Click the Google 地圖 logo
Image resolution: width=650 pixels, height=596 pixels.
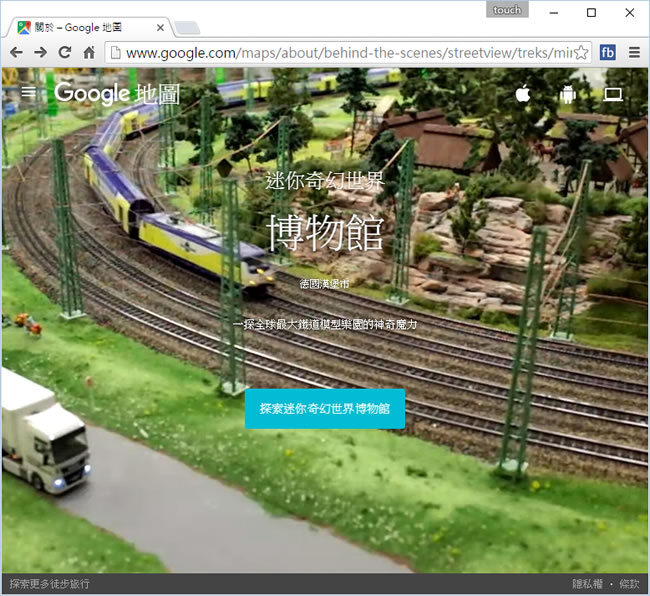[117, 94]
